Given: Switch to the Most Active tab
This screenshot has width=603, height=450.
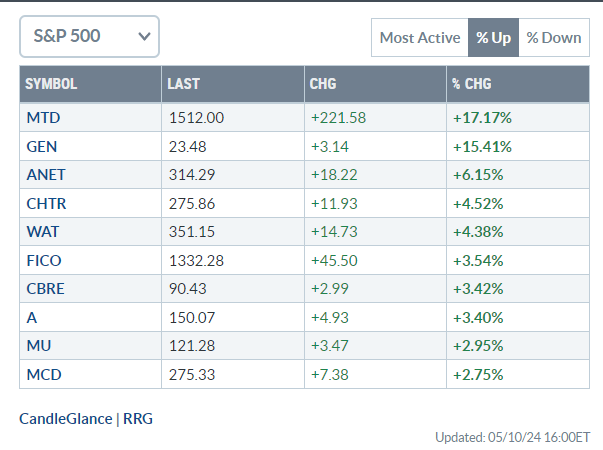Looking at the screenshot, I should coord(419,38).
